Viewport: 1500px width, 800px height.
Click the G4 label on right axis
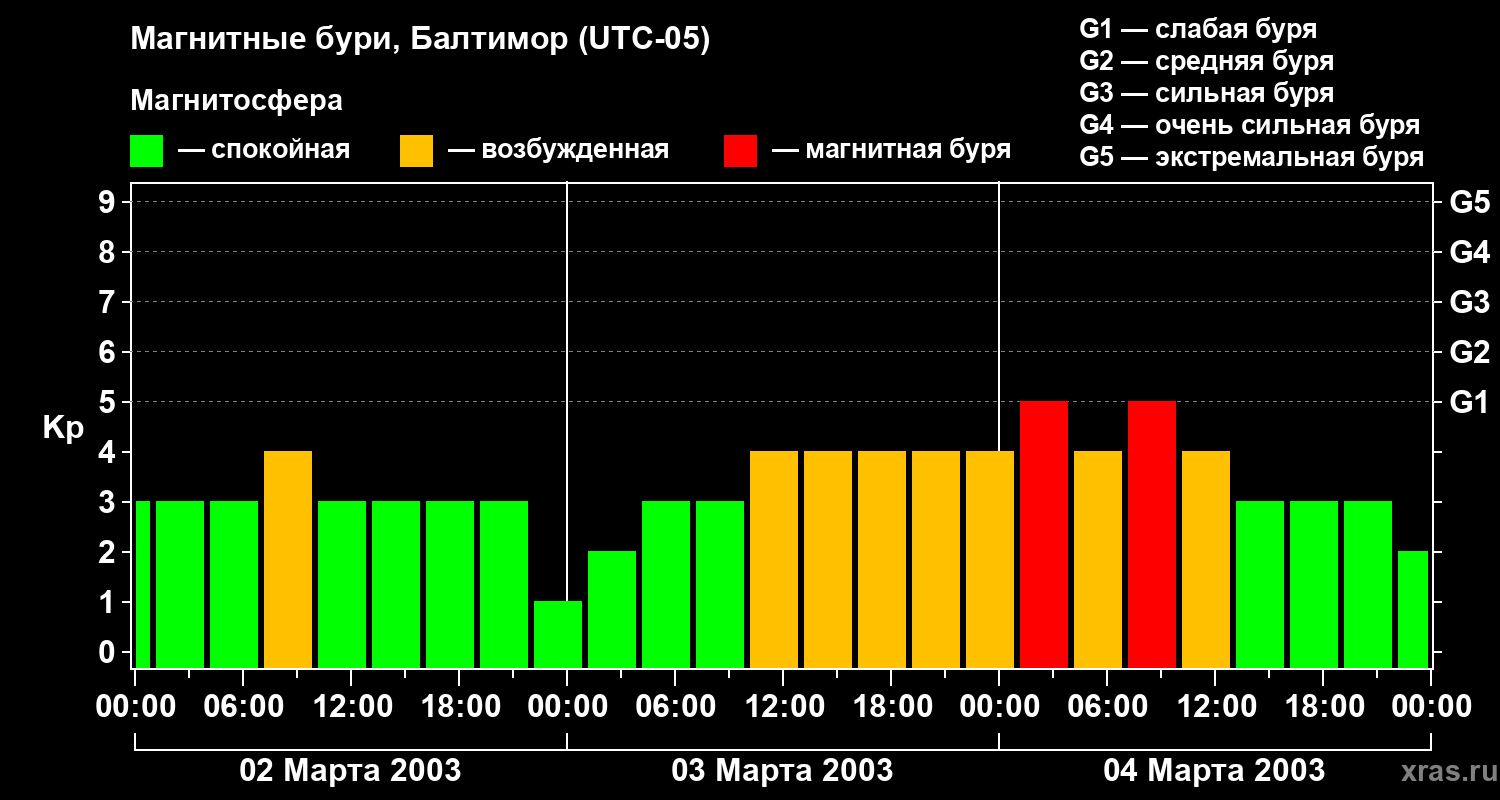pos(1470,252)
